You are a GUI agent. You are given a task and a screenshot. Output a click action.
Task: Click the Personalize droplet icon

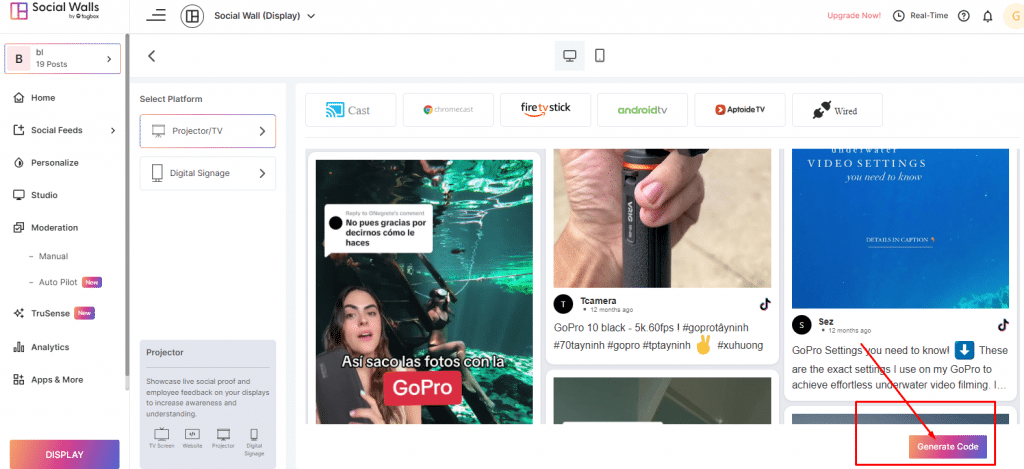pos(19,163)
